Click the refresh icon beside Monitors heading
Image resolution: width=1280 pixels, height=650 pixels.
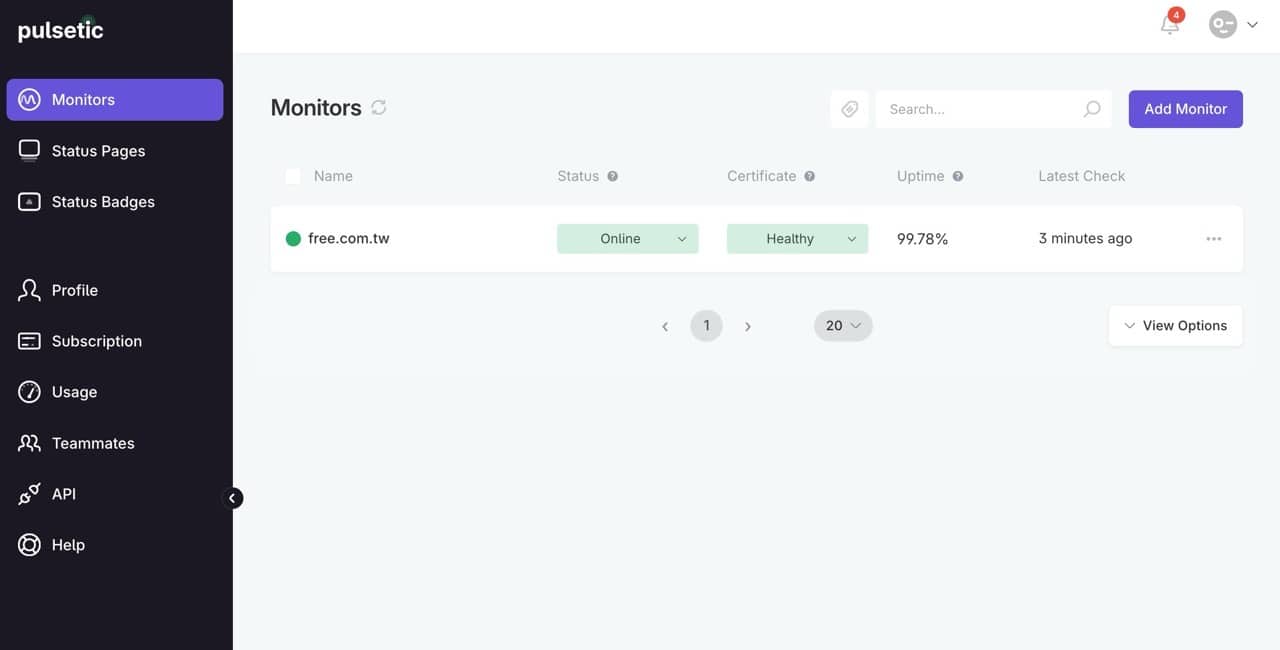pyautogui.click(x=379, y=108)
